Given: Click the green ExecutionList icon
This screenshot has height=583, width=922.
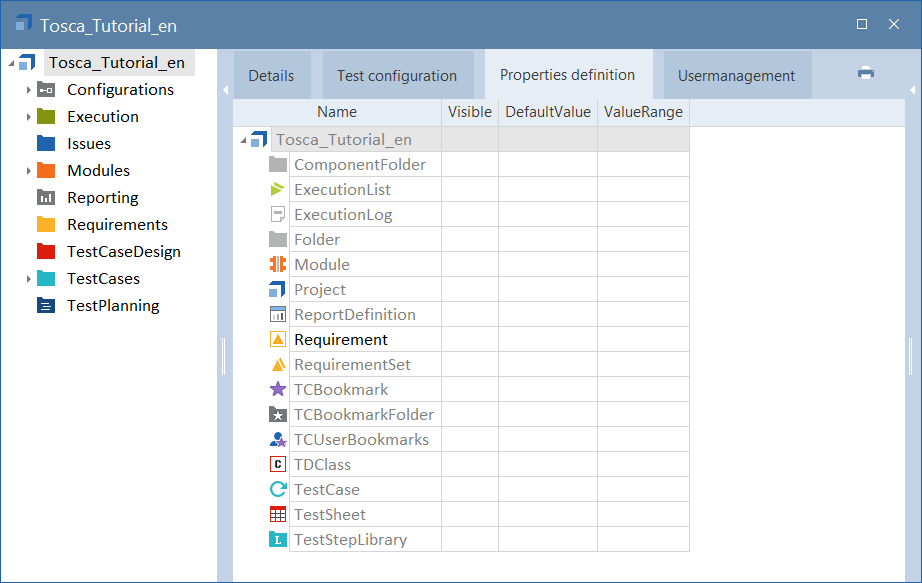Looking at the screenshot, I should click(x=278, y=190).
